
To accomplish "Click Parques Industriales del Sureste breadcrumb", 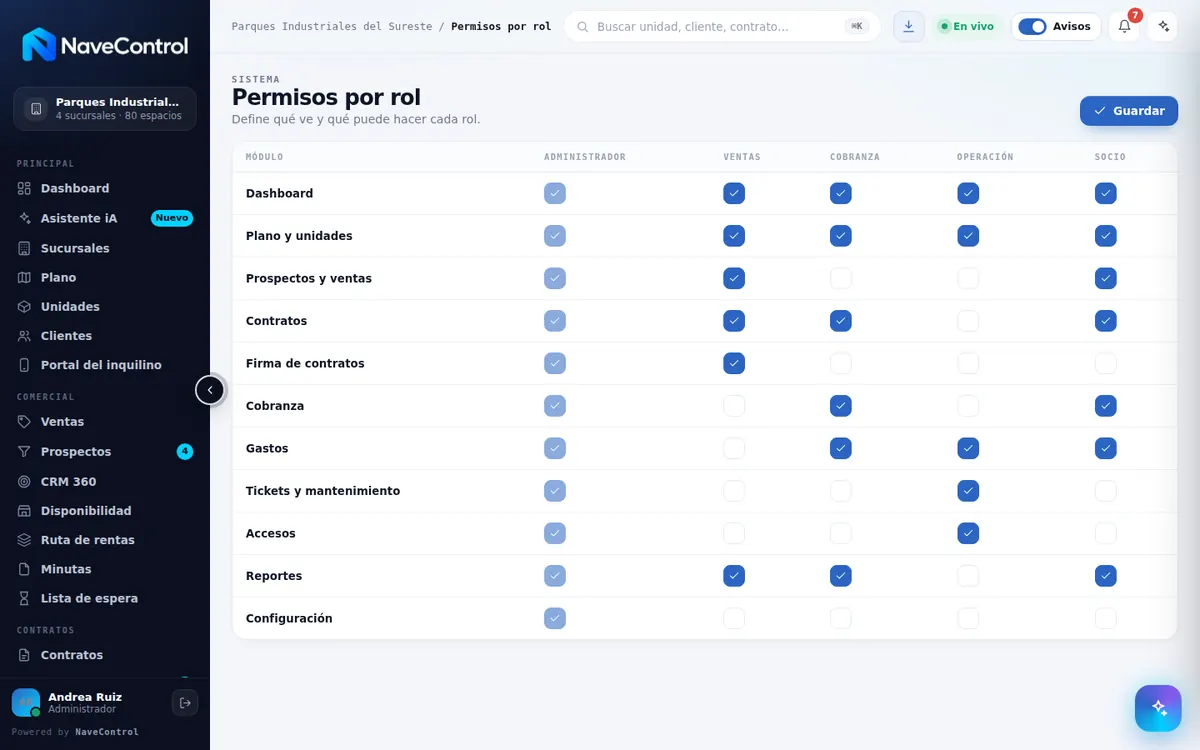I will (x=332, y=27).
